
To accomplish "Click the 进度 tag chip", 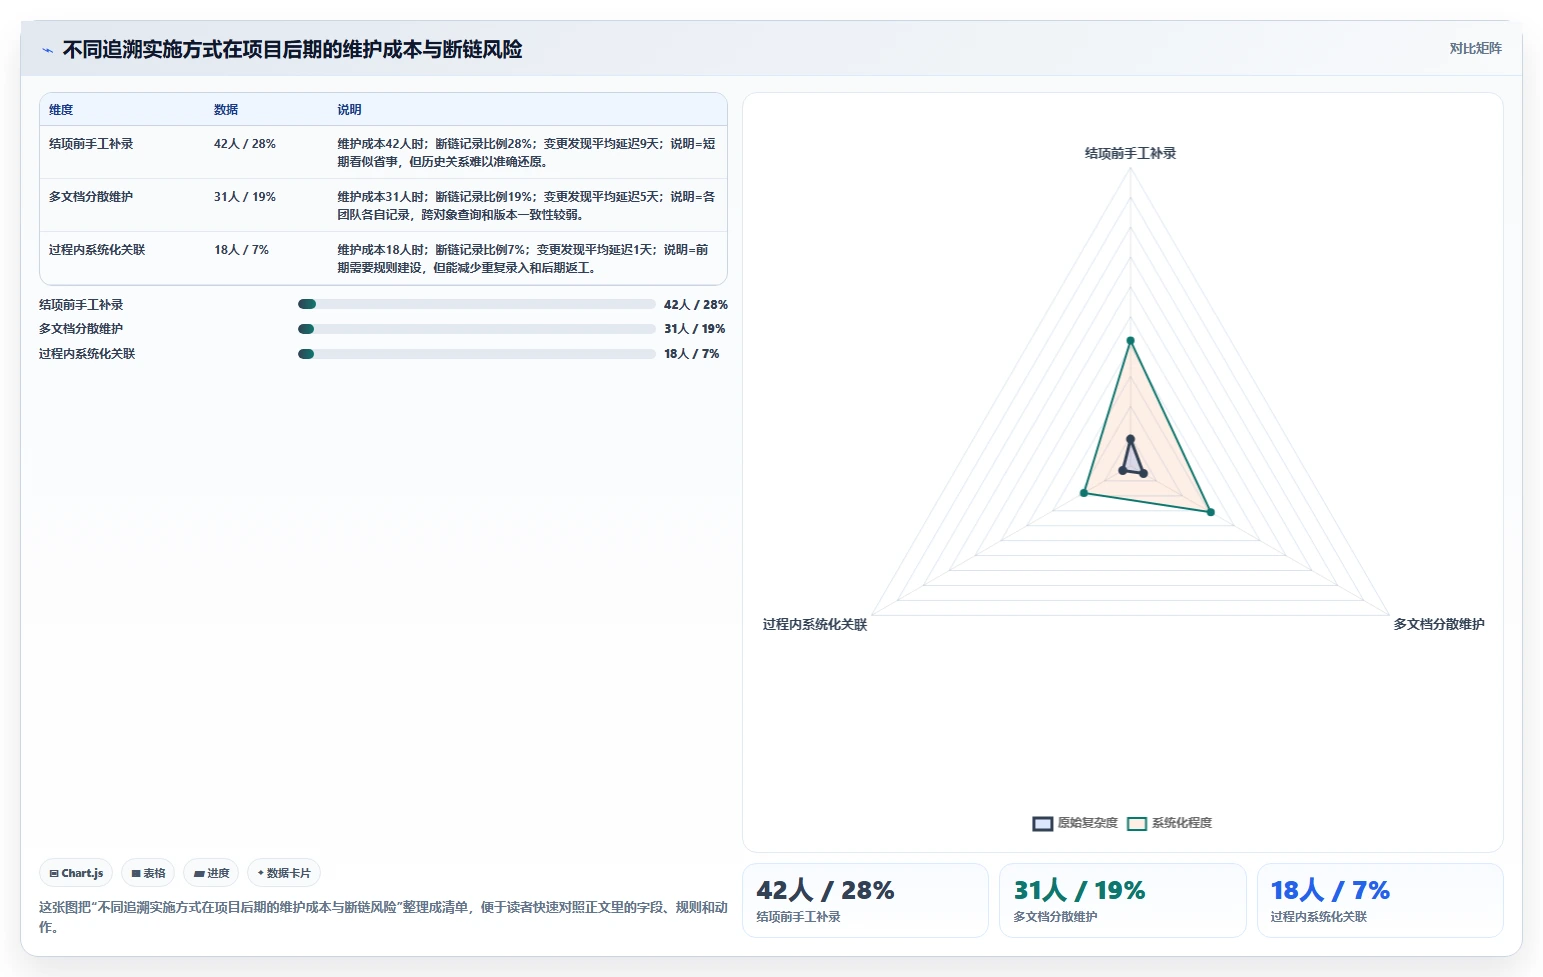I will pos(211,873).
